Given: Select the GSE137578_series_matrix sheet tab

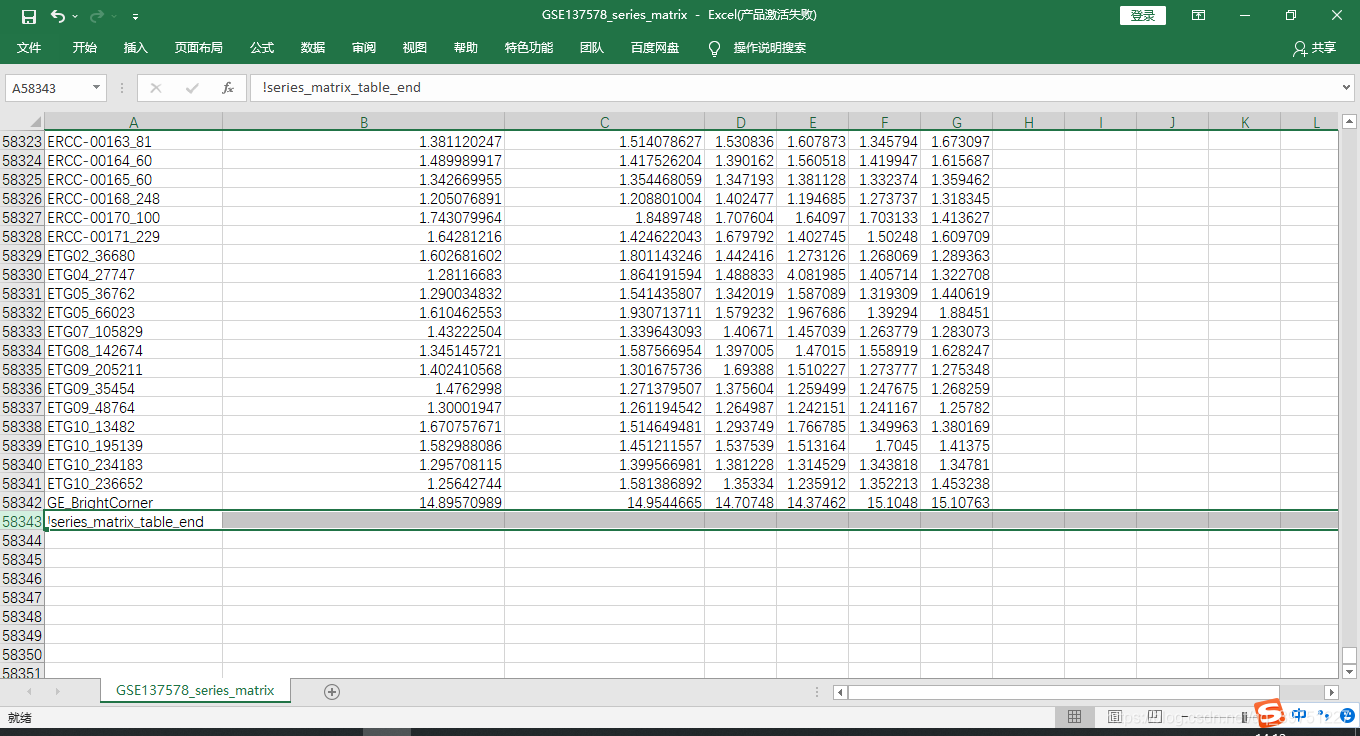Looking at the screenshot, I should point(195,690).
